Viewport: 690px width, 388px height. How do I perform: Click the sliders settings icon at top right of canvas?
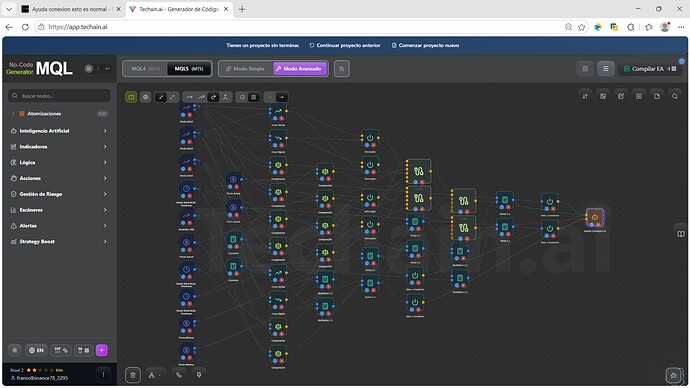tap(585, 96)
